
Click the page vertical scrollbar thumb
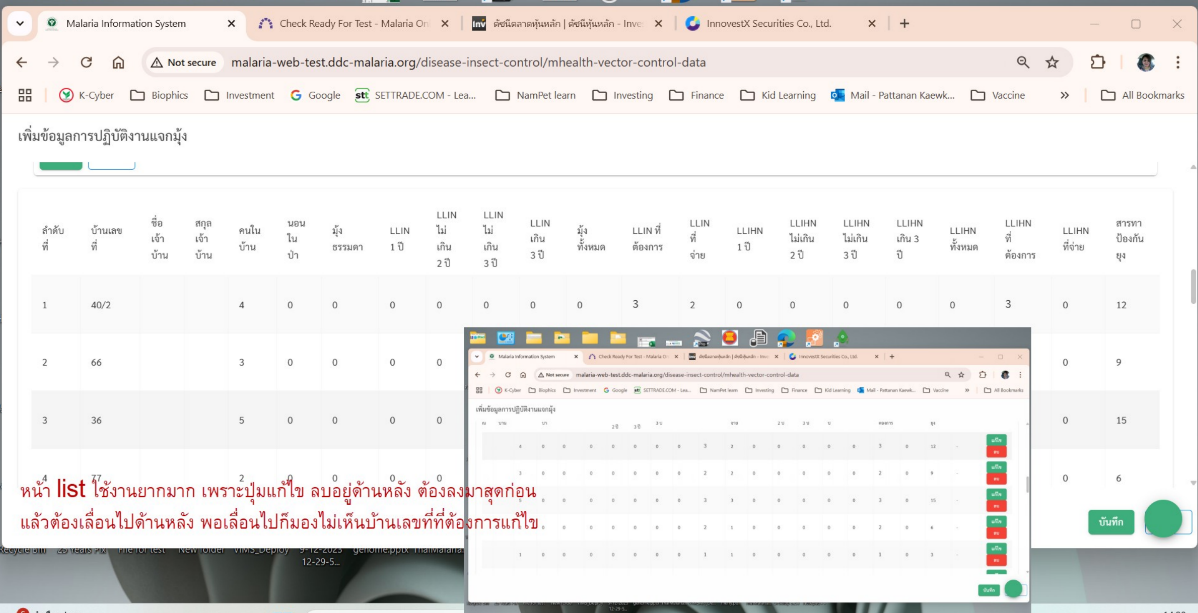(1192, 286)
